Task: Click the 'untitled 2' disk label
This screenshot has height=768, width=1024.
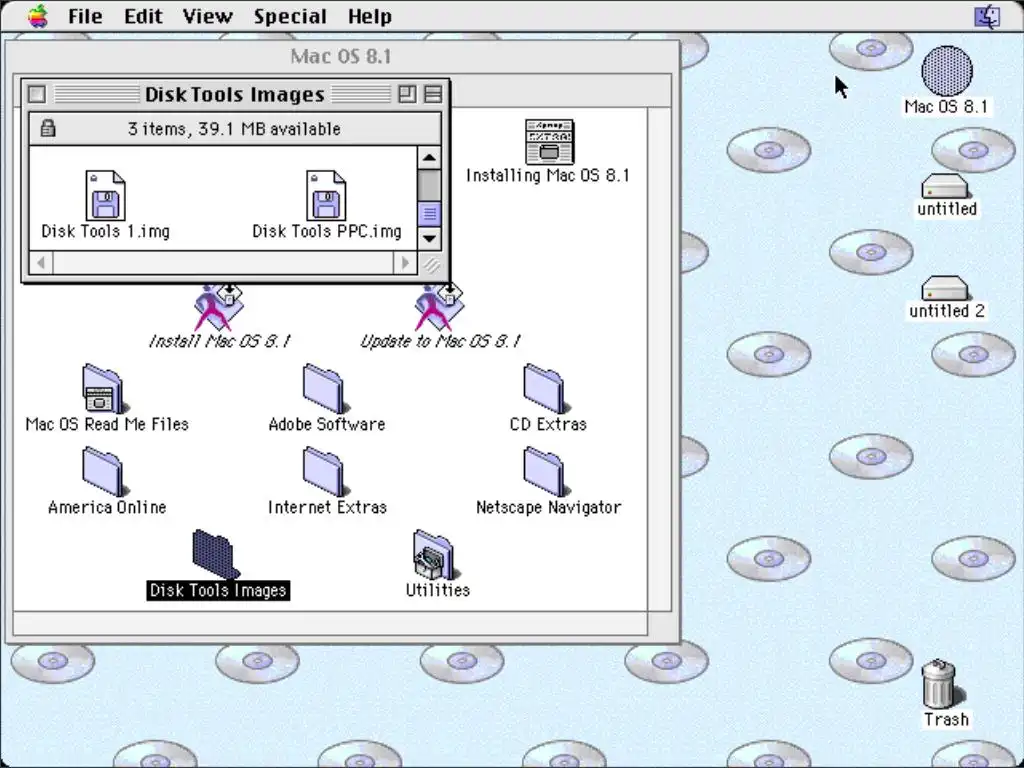Action: pos(946,311)
